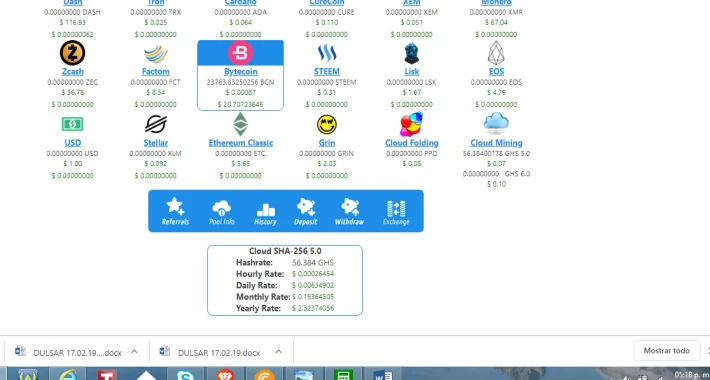Image resolution: width=710 pixels, height=380 pixels.
Task: Click the 0.00000000 PPD balance
Action: coord(412,154)
